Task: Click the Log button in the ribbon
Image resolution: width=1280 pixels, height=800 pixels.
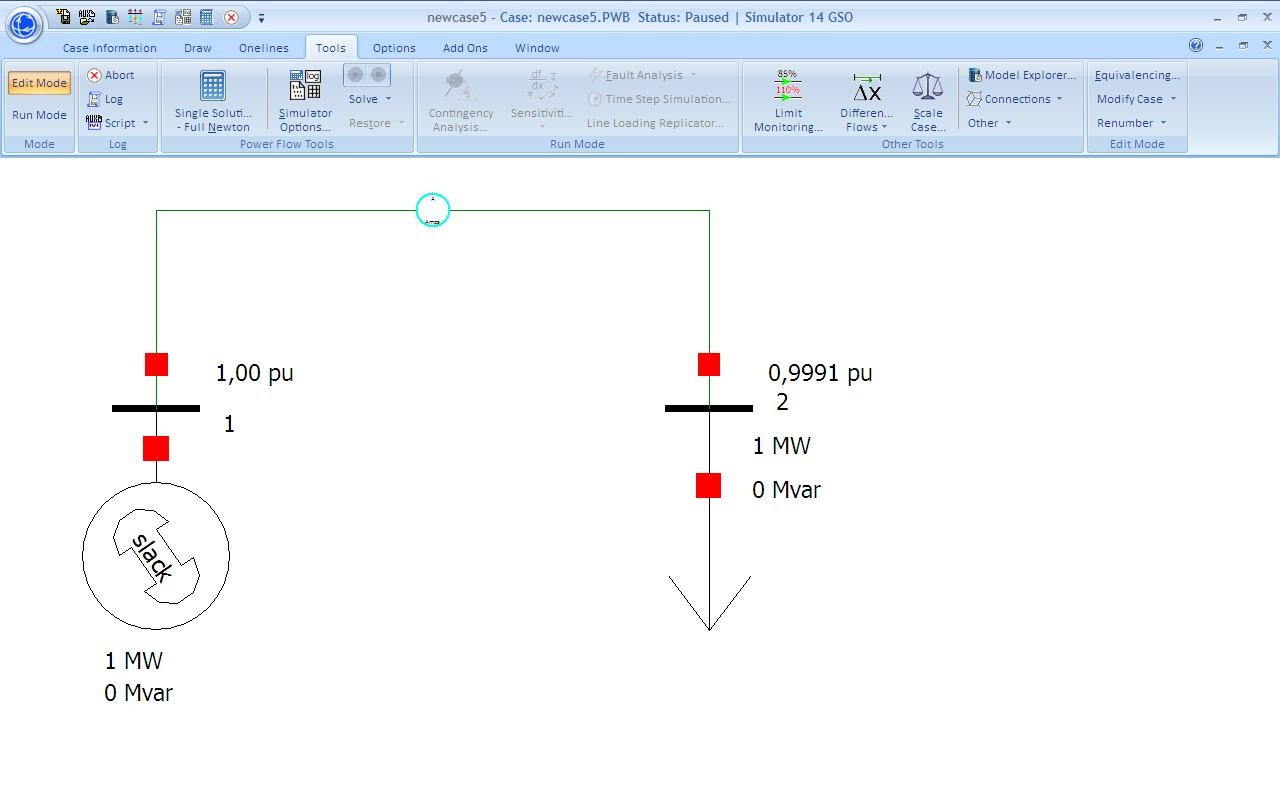Action: click(x=106, y=99)
